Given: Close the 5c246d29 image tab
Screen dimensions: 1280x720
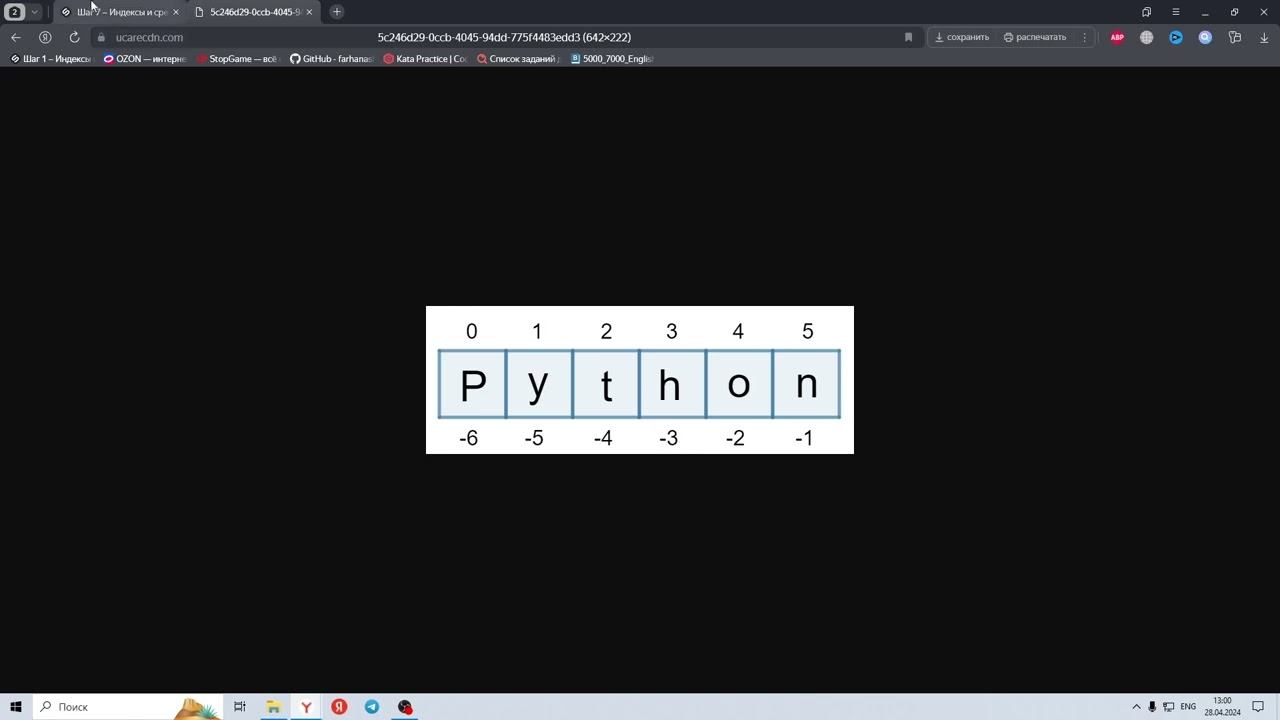Looking at the screenshot, I should [309, 12].
